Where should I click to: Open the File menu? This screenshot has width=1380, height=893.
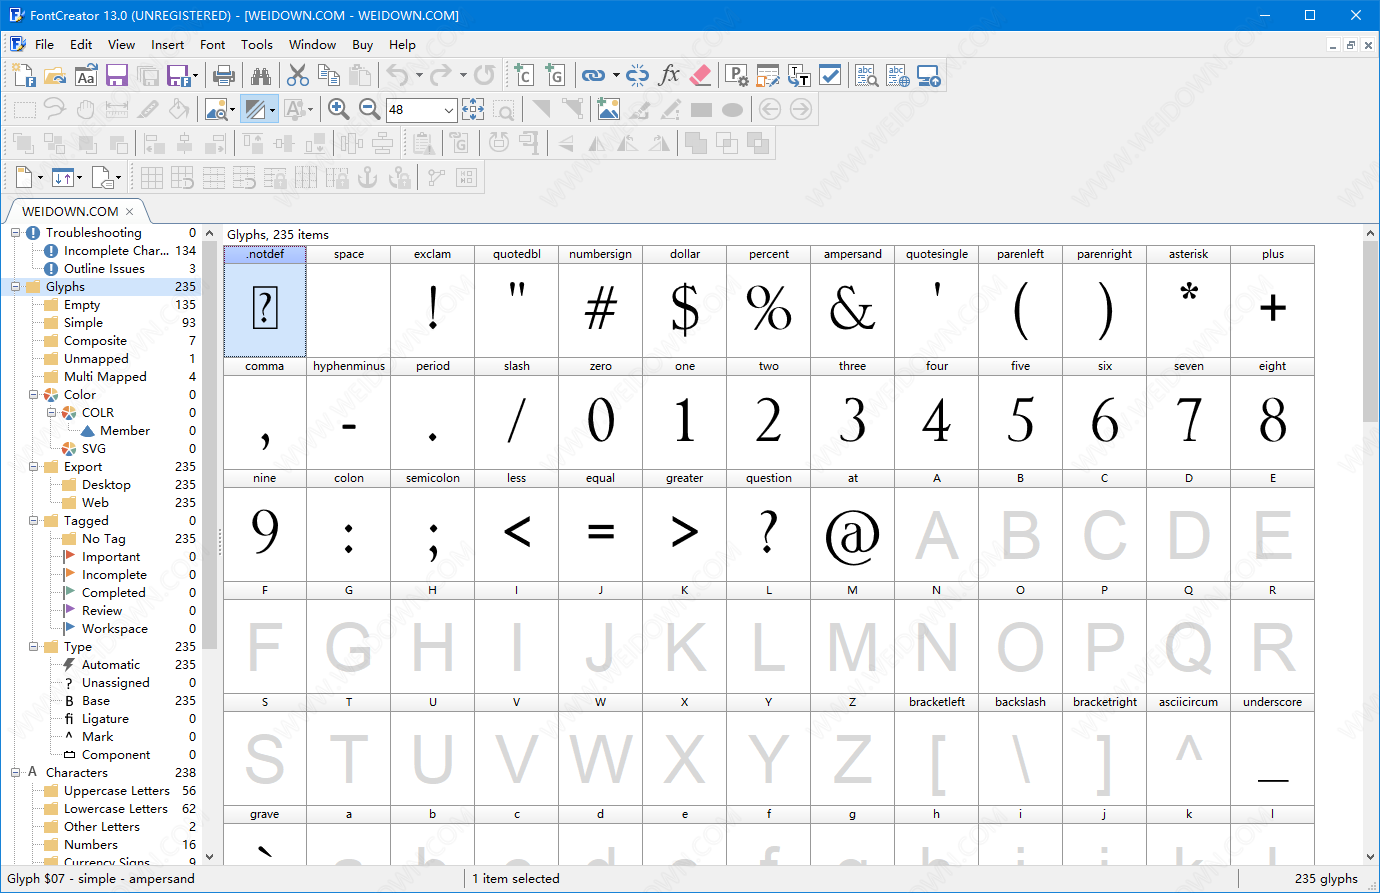coord(44,45)
